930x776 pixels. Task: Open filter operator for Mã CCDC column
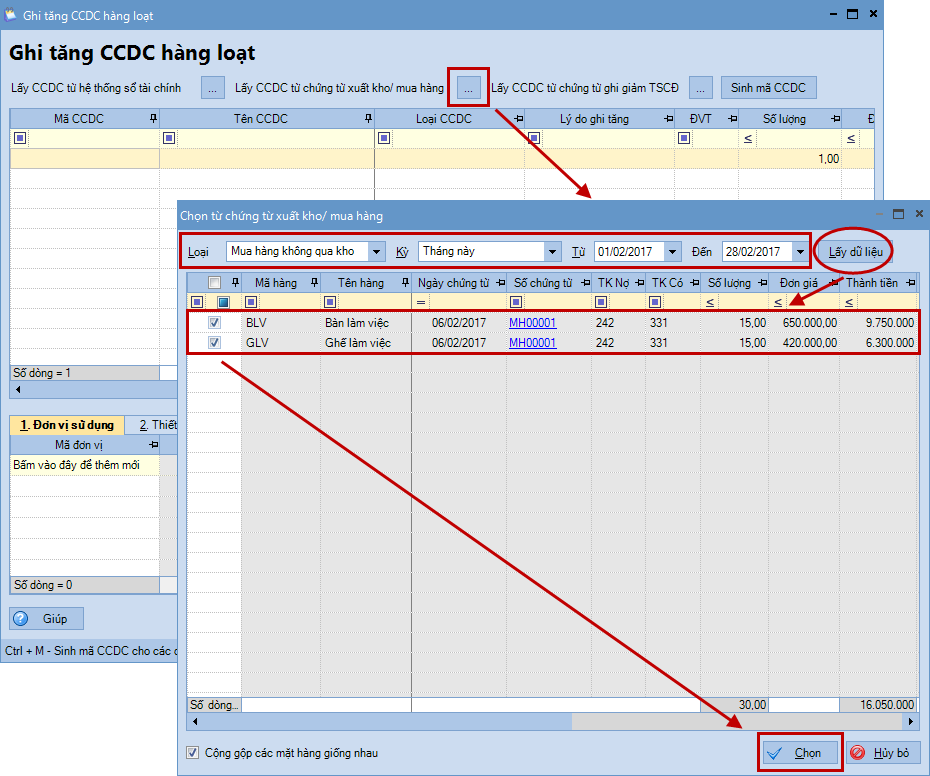pos(20,138)
